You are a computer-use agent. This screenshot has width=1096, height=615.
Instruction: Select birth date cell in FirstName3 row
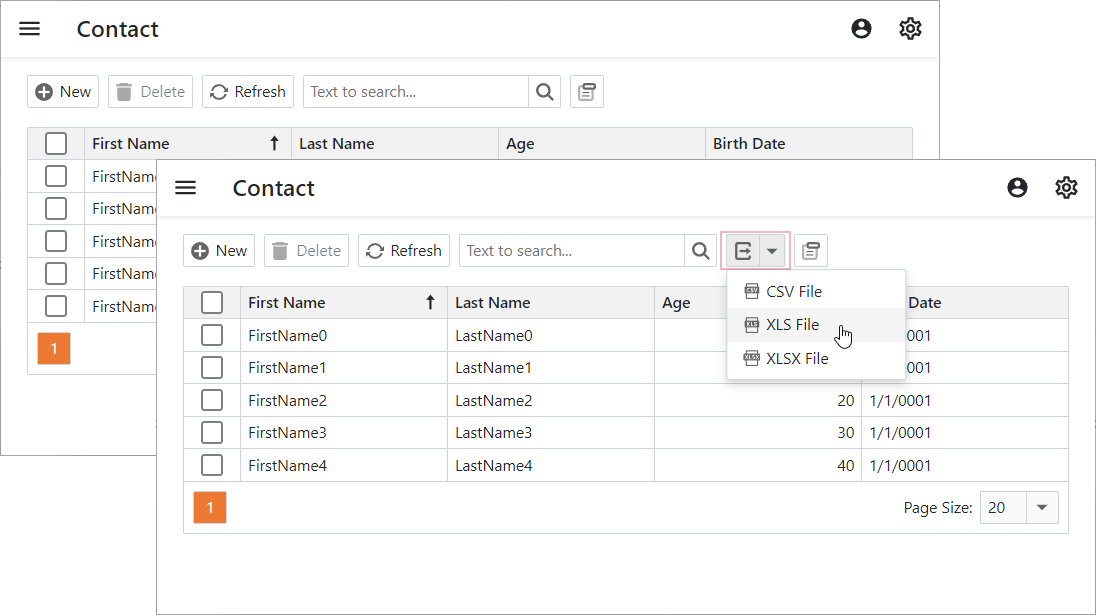tap(965, 433)
